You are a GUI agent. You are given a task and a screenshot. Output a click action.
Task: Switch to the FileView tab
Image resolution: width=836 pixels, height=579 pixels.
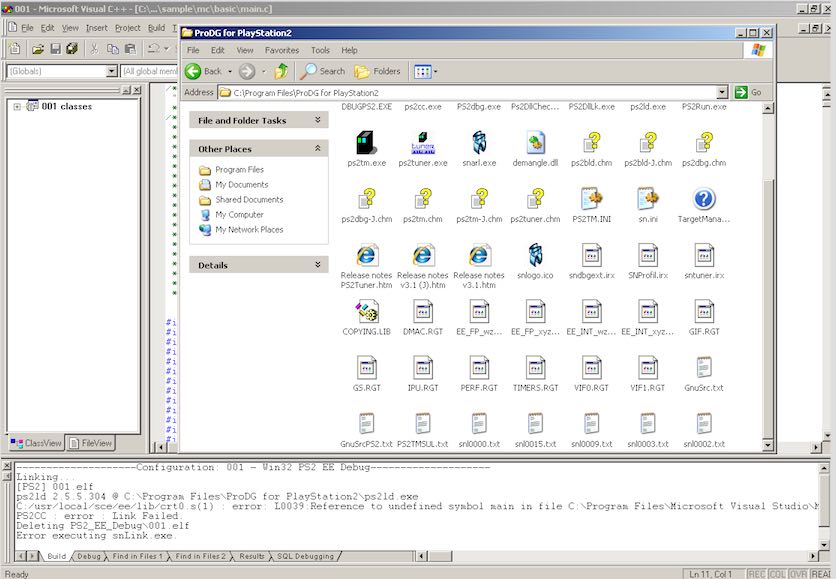(x=91, y=443)
